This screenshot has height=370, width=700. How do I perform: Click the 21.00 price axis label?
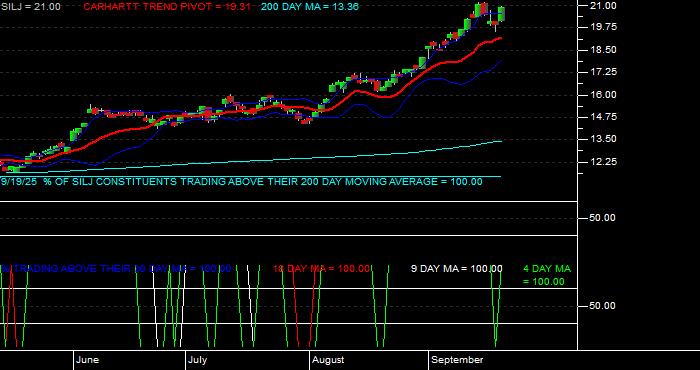click(603, 5)
